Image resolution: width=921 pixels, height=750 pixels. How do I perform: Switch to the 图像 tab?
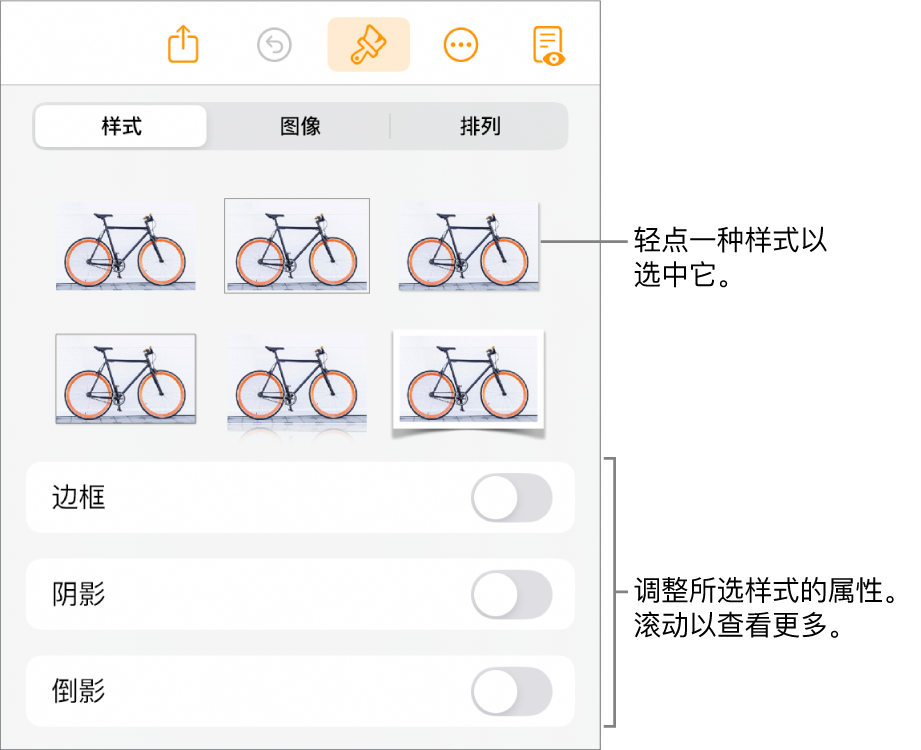(300, 127)
